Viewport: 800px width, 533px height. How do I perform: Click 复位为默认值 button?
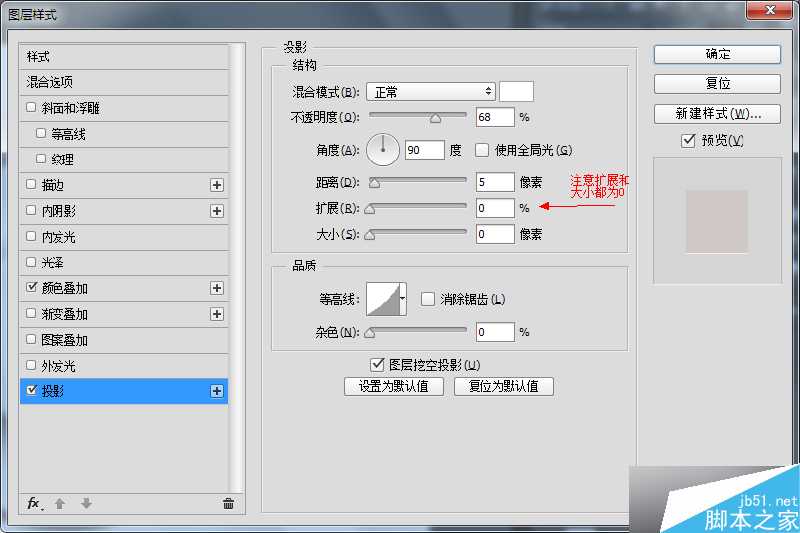click(504, 386)
